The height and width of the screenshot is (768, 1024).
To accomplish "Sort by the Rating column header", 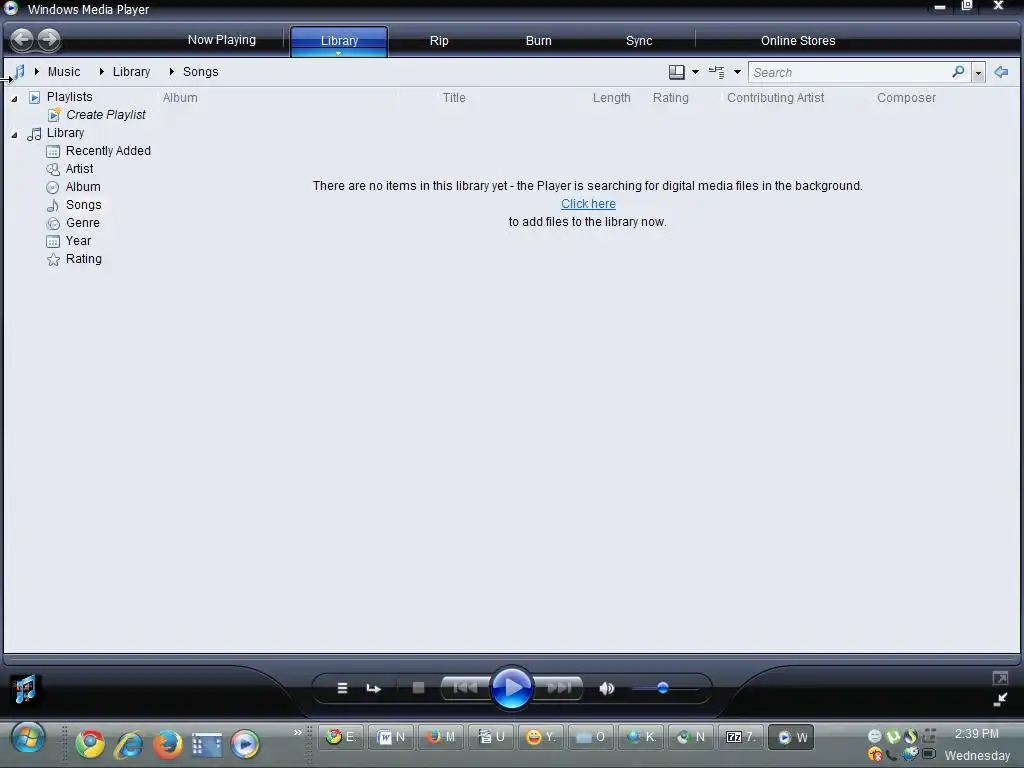I will tap(671, 98).
